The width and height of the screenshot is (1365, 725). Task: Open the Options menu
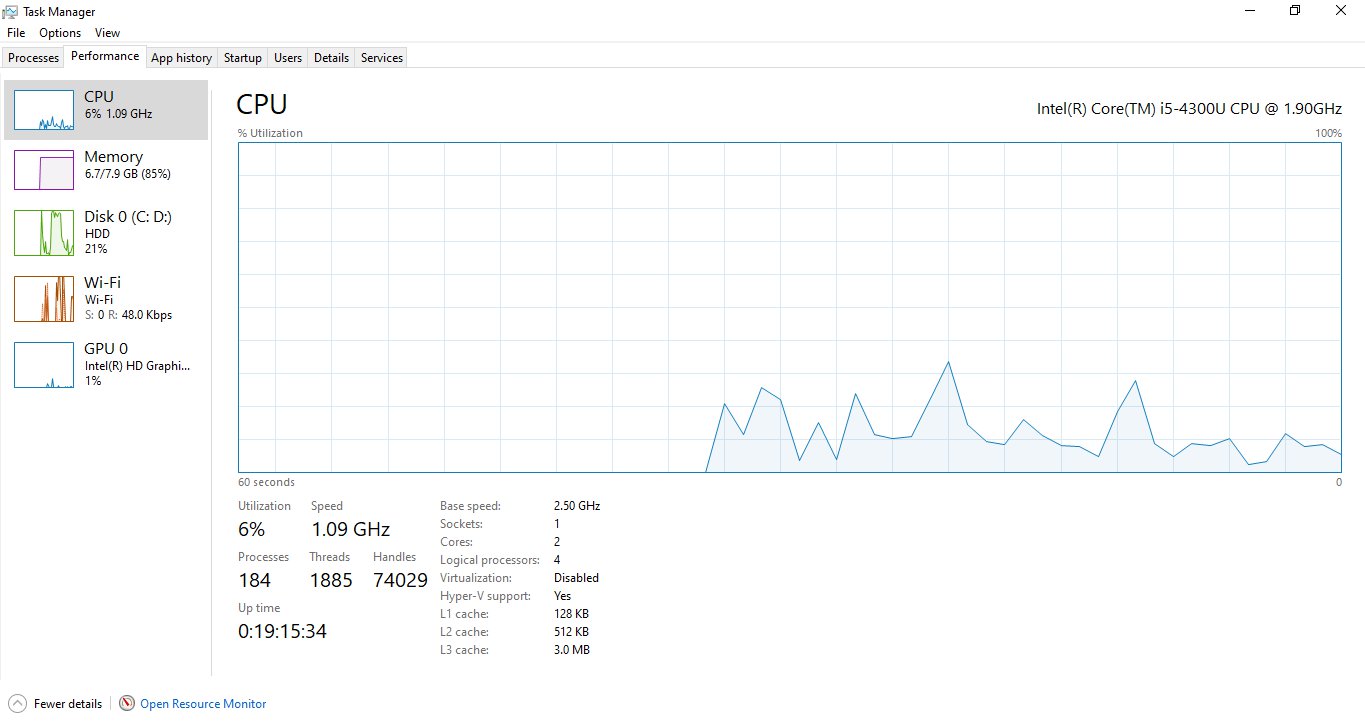(59, 32)
